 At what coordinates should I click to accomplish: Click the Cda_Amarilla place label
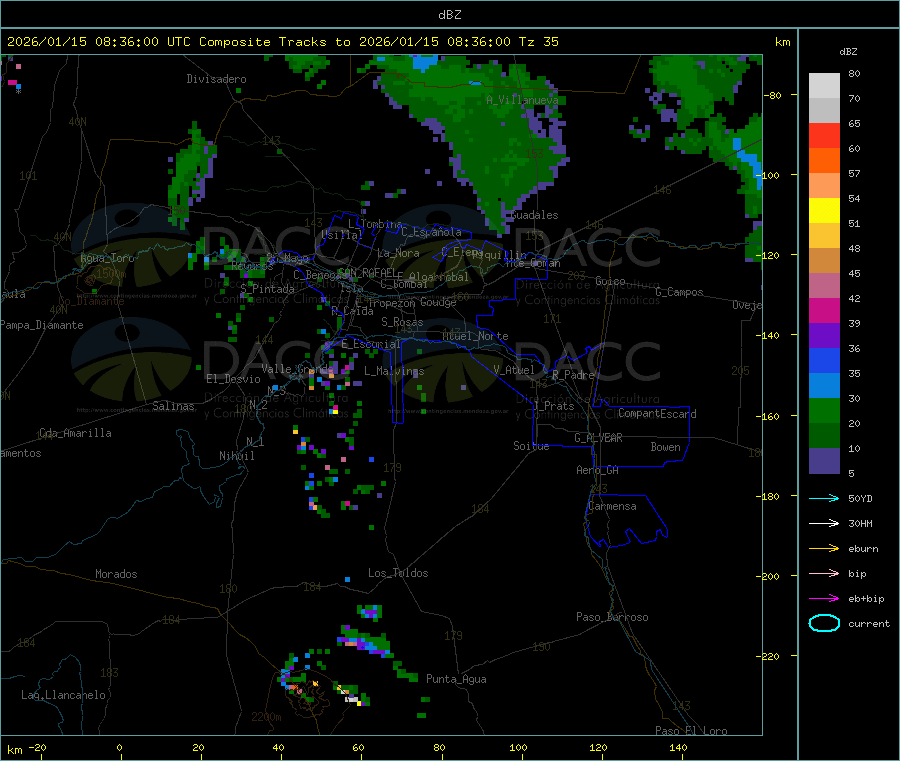click(75, 433)
